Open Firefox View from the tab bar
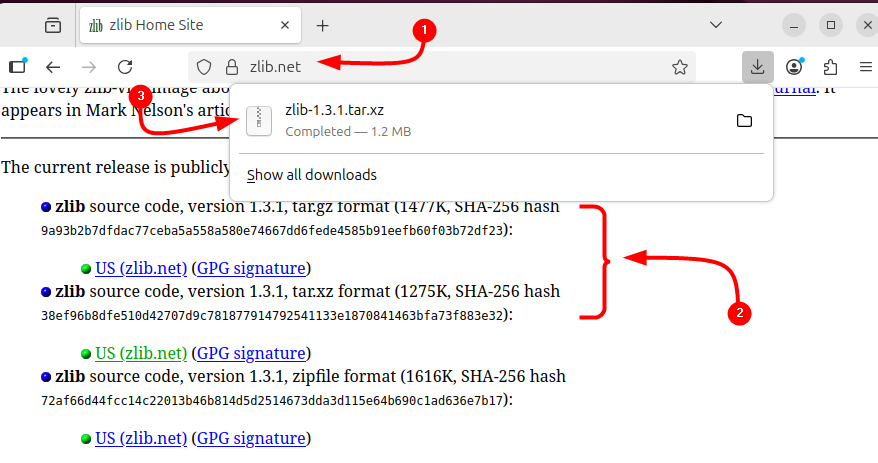Screen dimensions: 878x463 click(x=52, y=25)
